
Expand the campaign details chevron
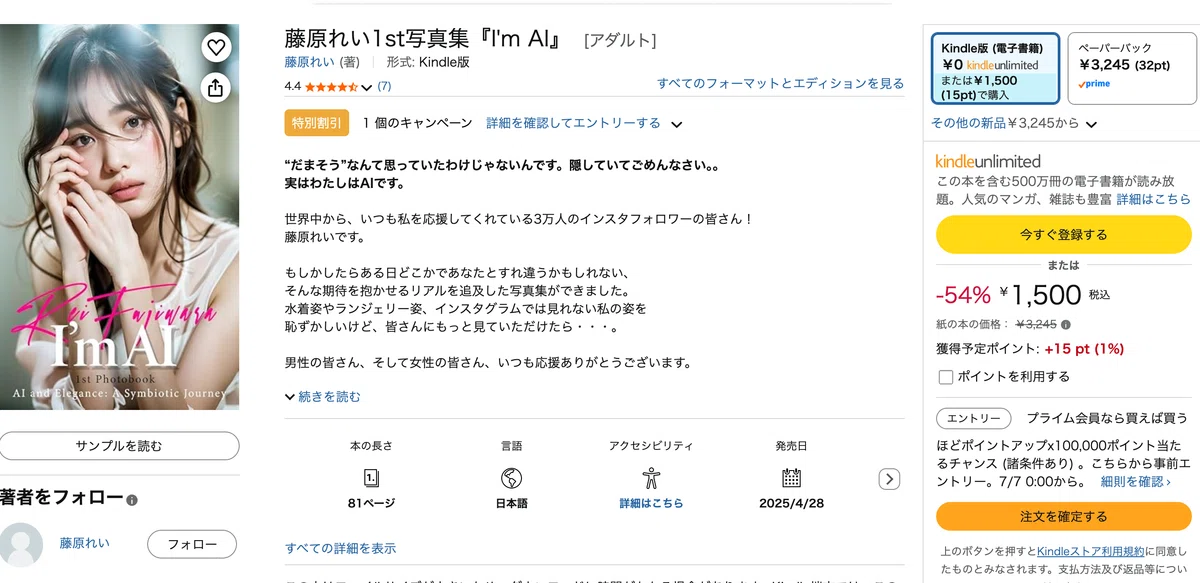(677, 124)
